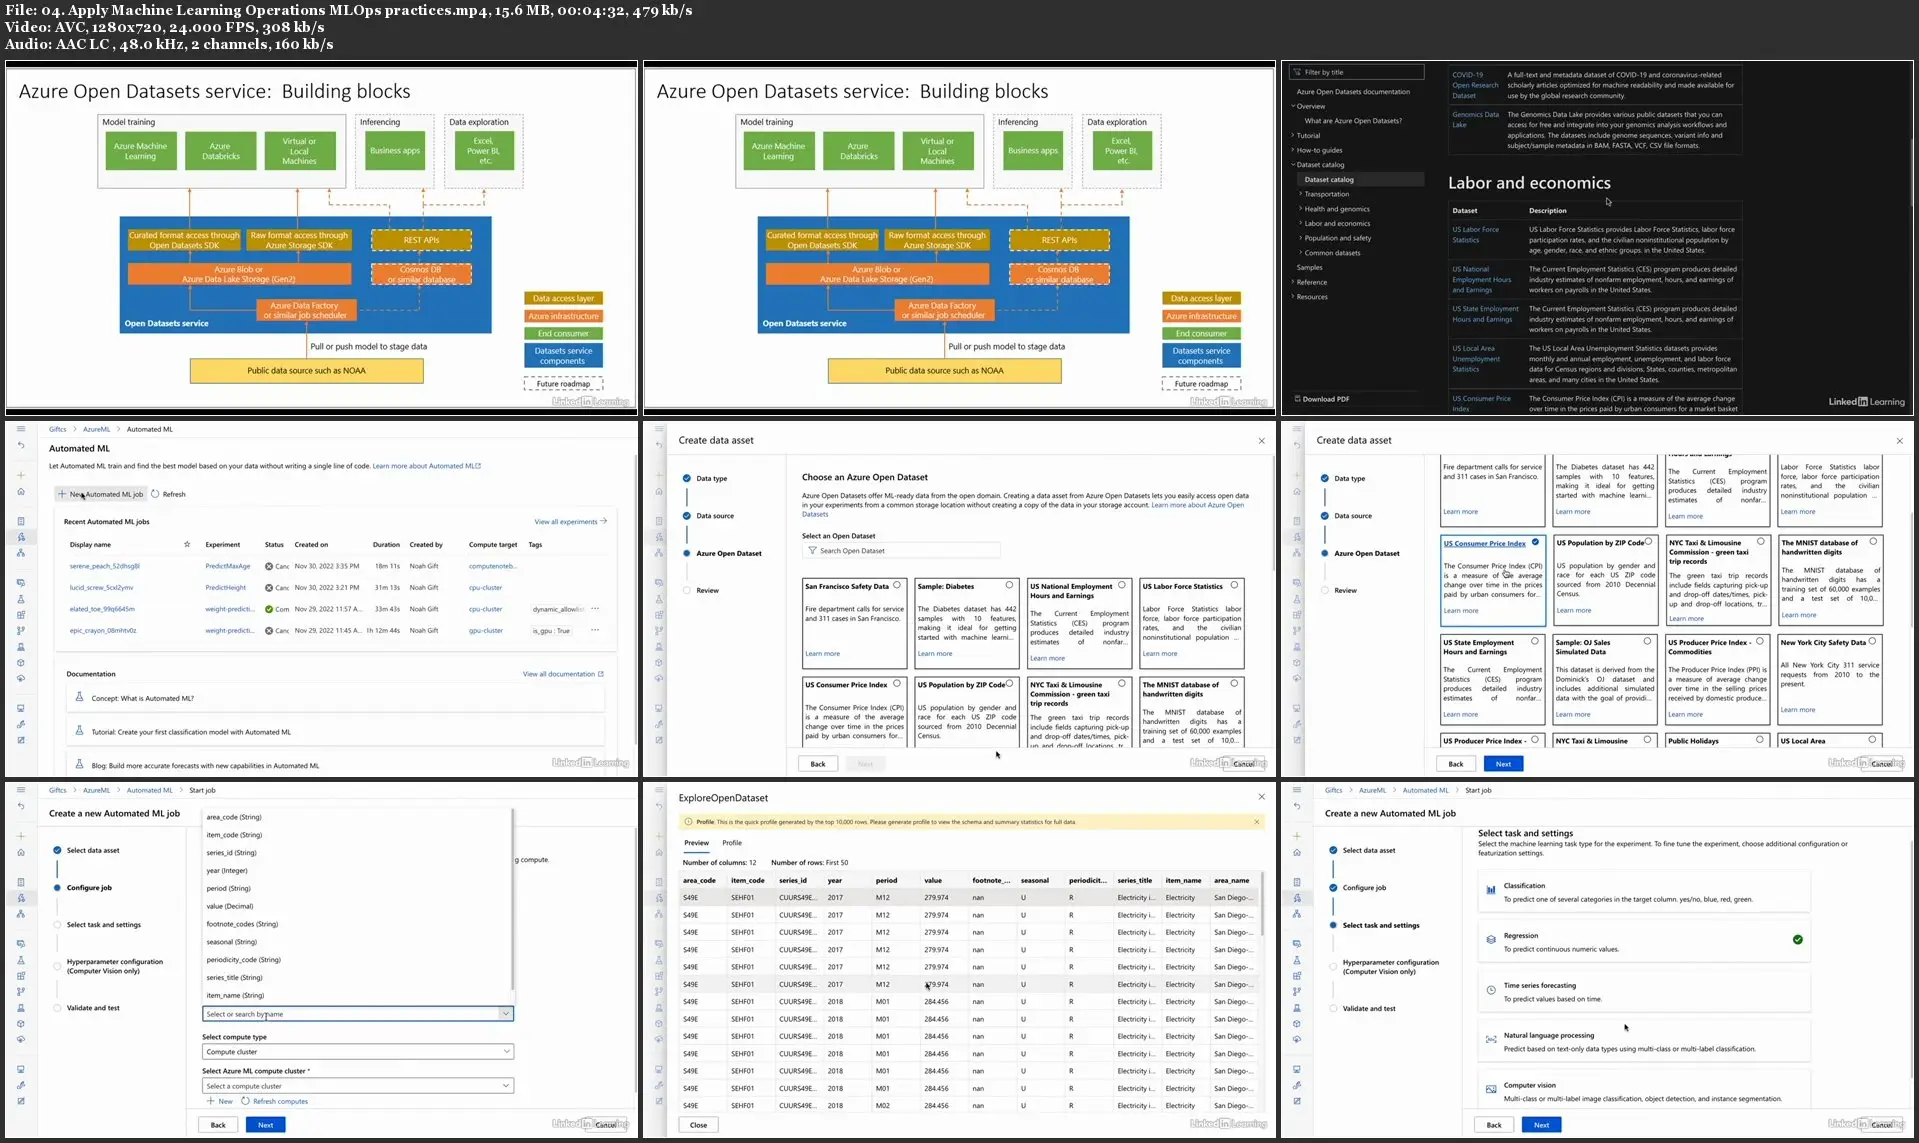1919x1143 pixels.
Task: Click filter icon in Search Open Dataset box
Action: [x=813, y=551]
